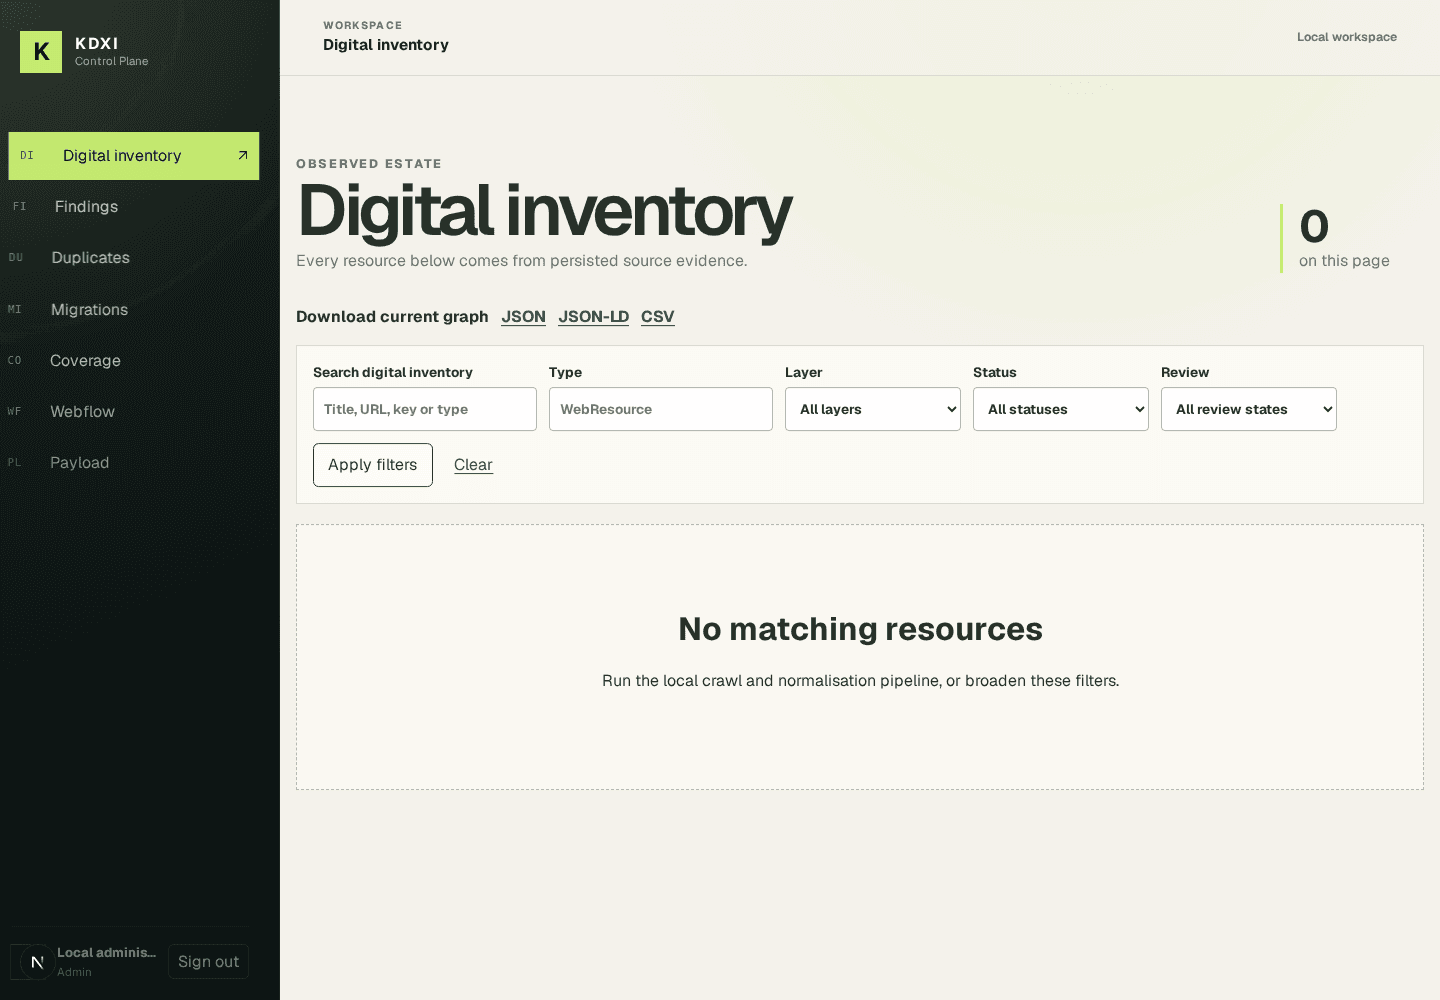Open the All statuses dropdown
The image size is (1440, 1000).
pos(1061,409)
